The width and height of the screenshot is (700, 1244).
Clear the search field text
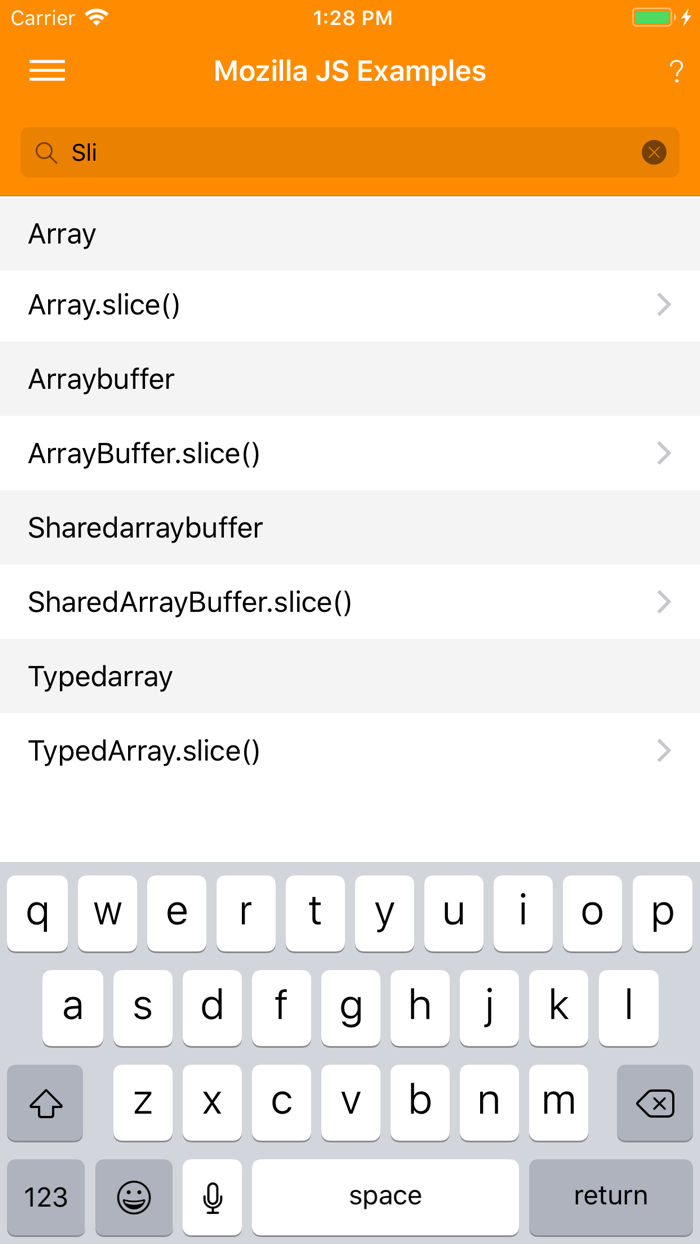coord(654,152)
